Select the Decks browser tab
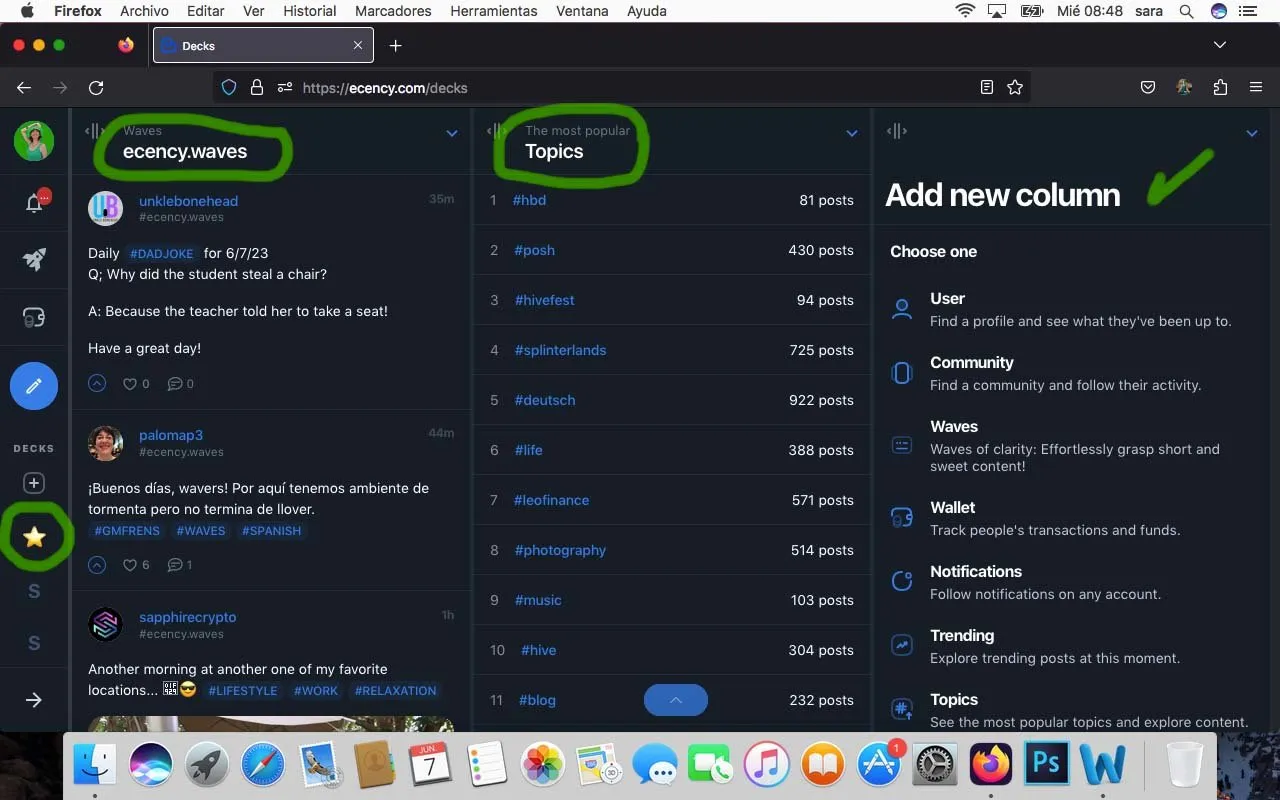 click(263, 45)
